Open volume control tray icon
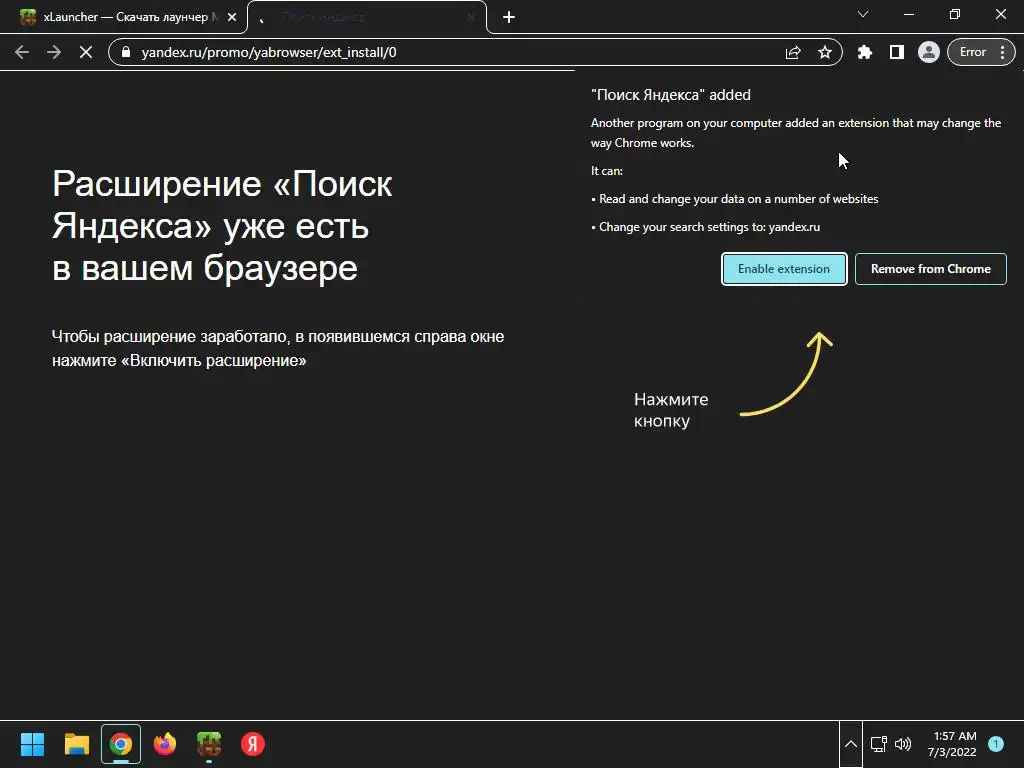The width and height of the screenshot is (1024, 768). click(903, 744)
